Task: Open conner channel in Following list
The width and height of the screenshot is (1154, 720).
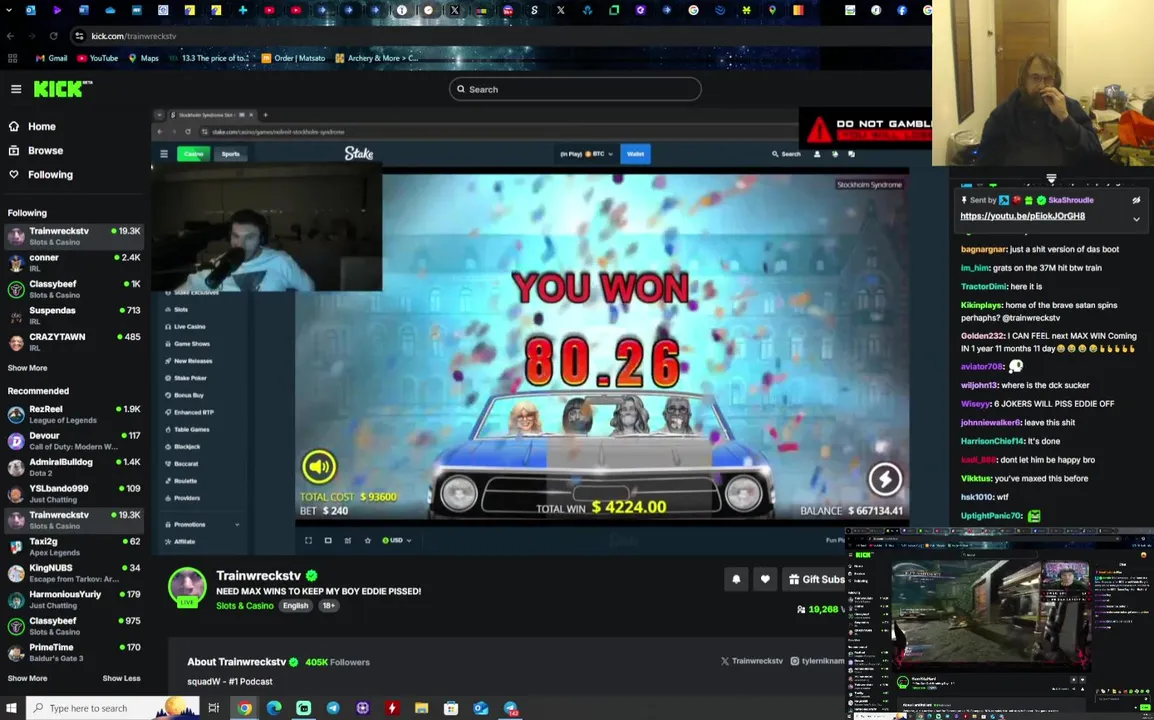Action: (74, 262)
